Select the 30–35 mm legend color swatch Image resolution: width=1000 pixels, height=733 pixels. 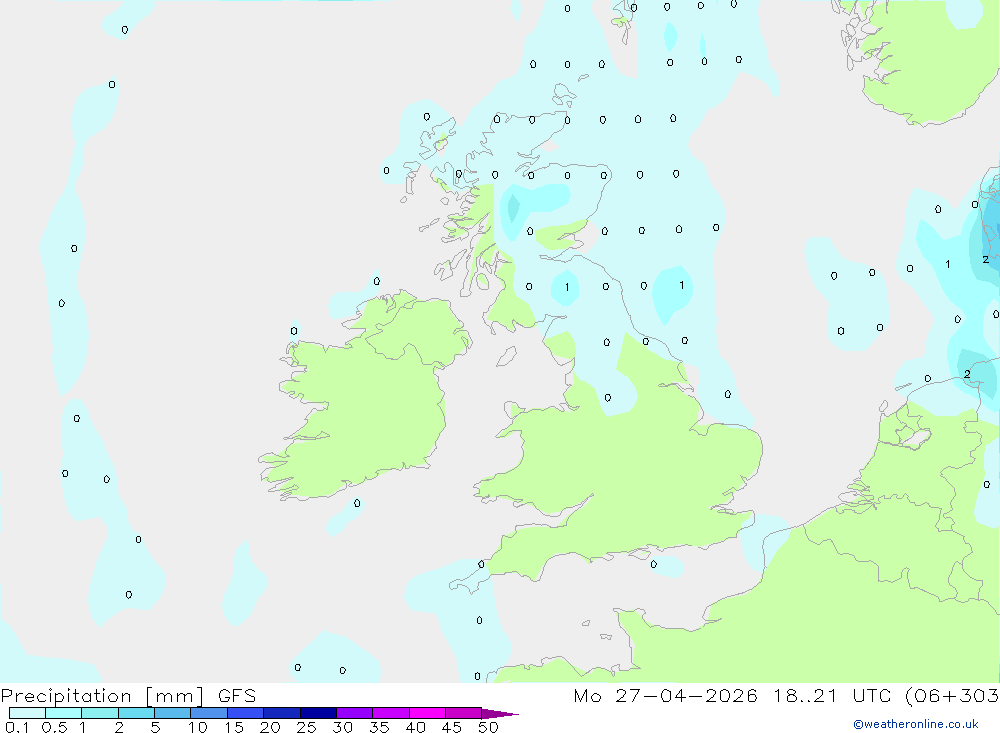click(355, 713)
